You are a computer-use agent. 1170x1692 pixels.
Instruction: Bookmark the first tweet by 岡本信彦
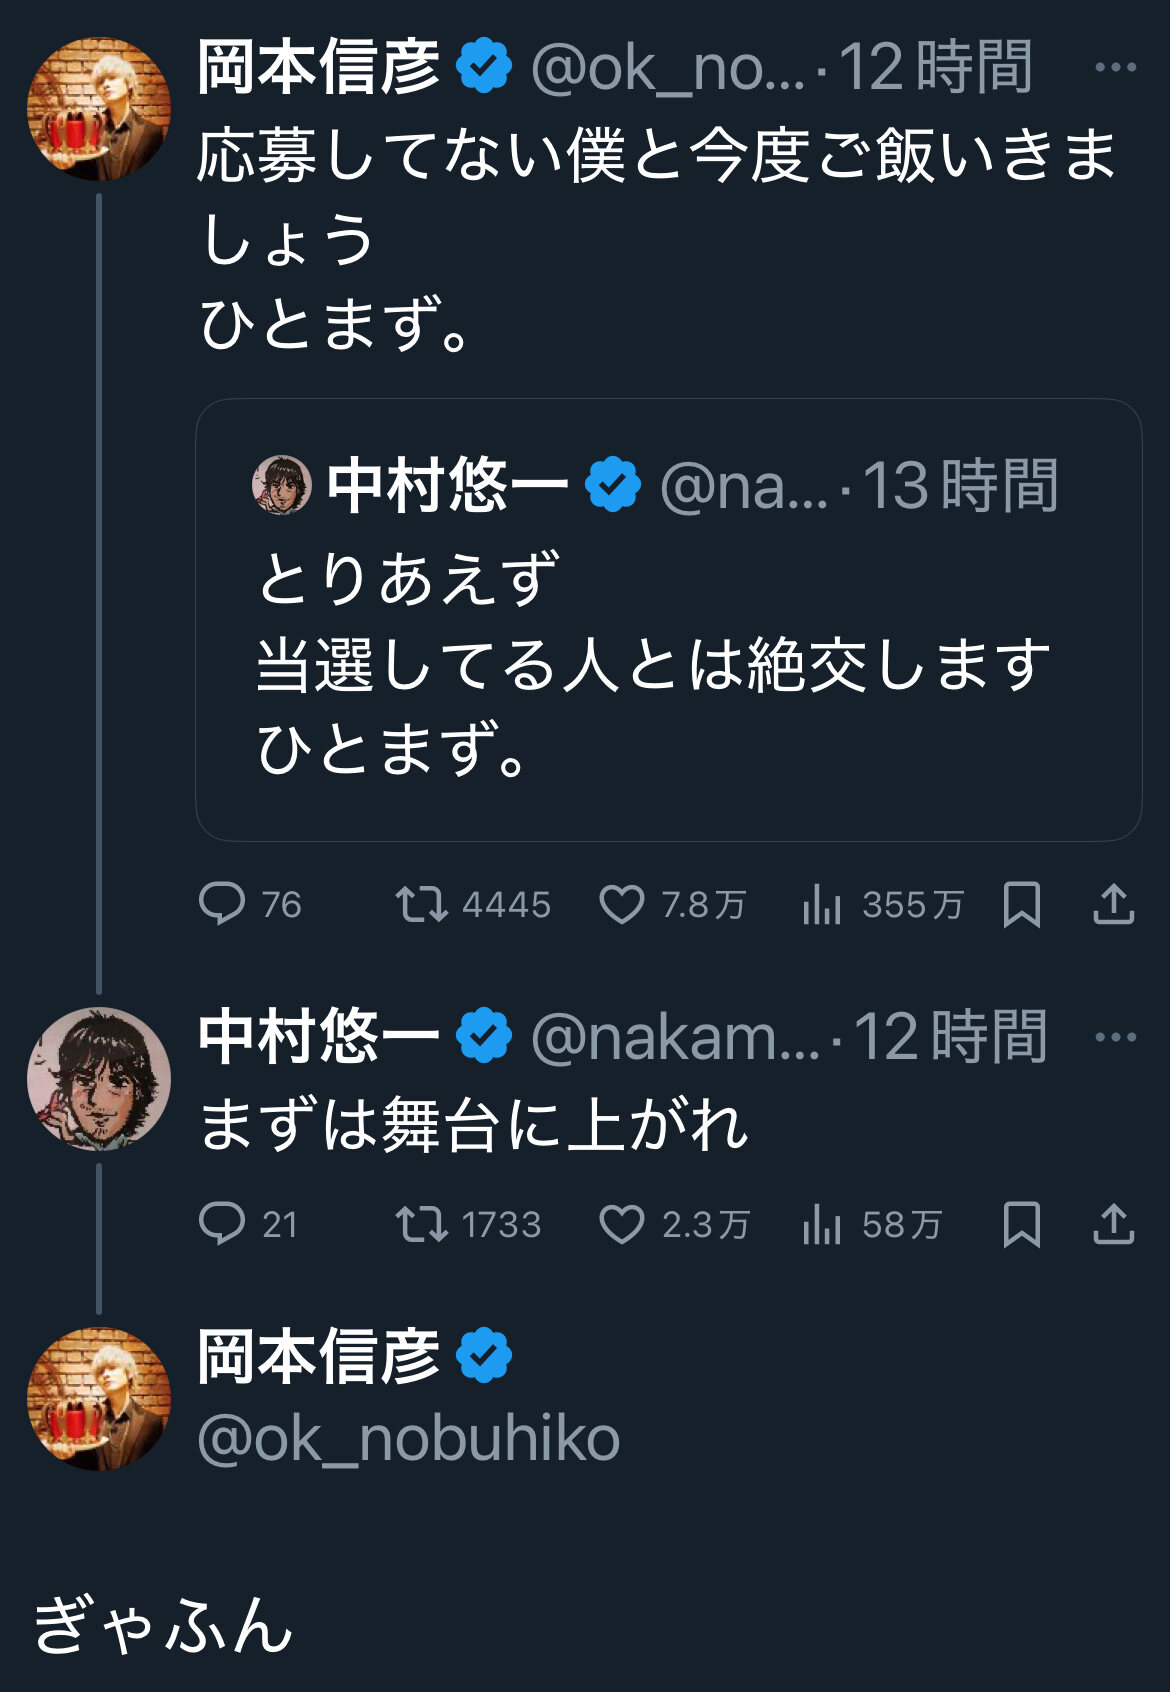click(x=1021, y=904)
